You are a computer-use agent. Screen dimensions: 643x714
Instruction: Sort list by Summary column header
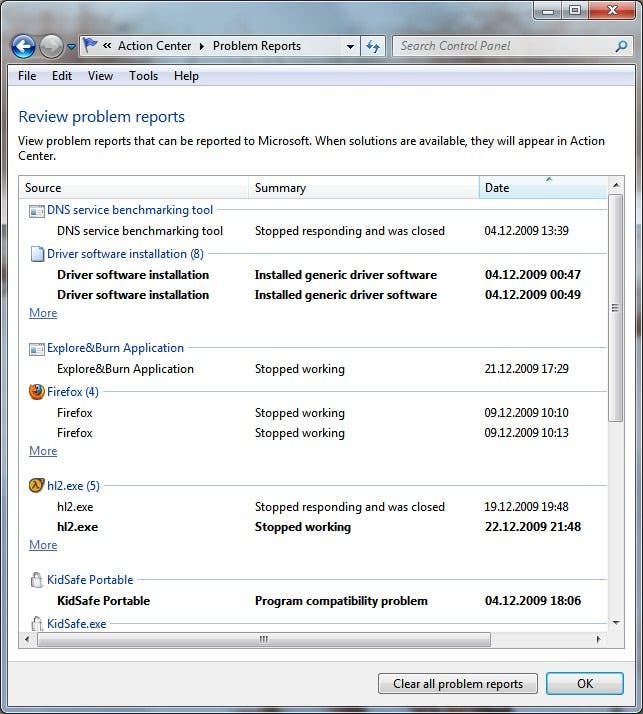point(364,188)
